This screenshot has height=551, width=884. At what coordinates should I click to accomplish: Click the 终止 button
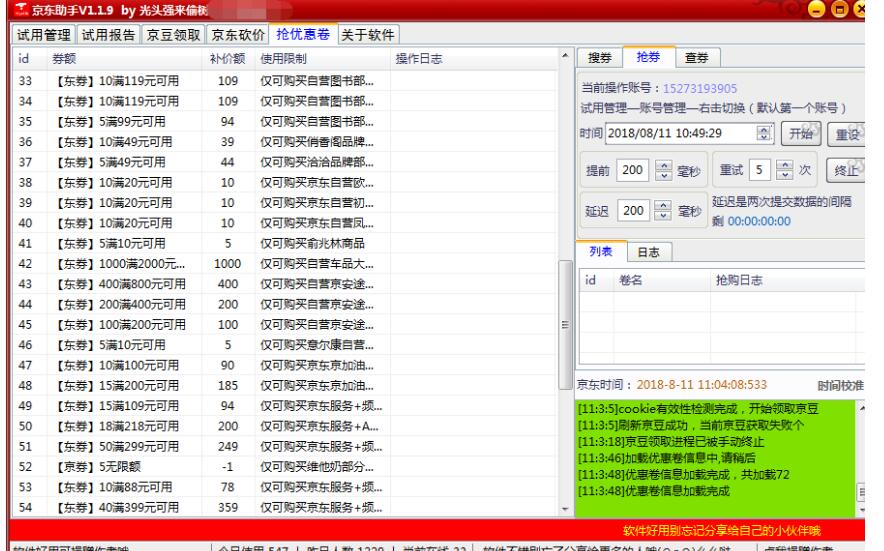[x=845, y=170]
